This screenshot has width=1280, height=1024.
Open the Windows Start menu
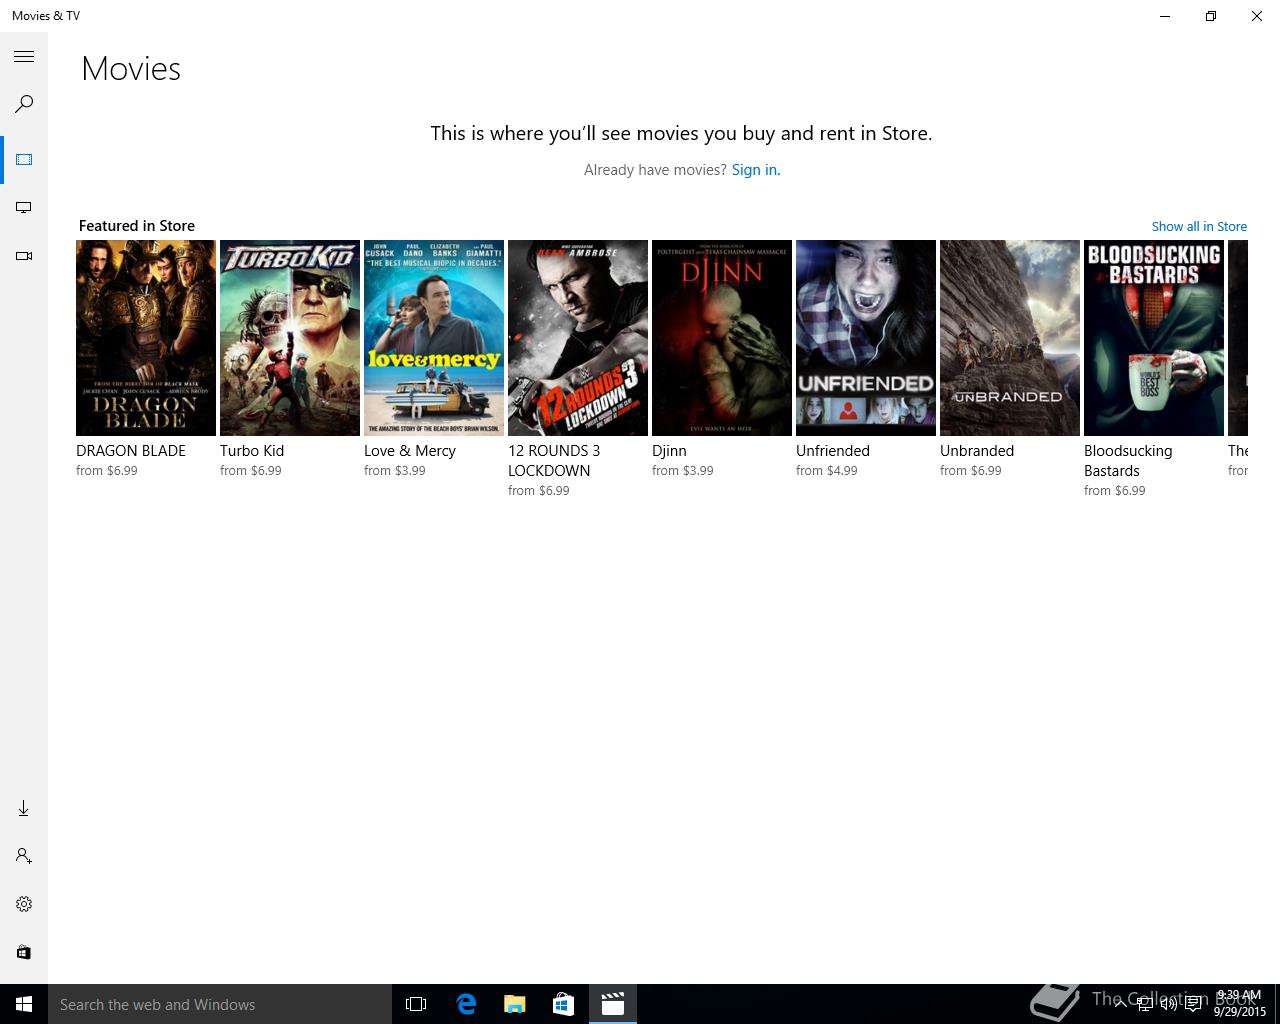coord(24,1004)
